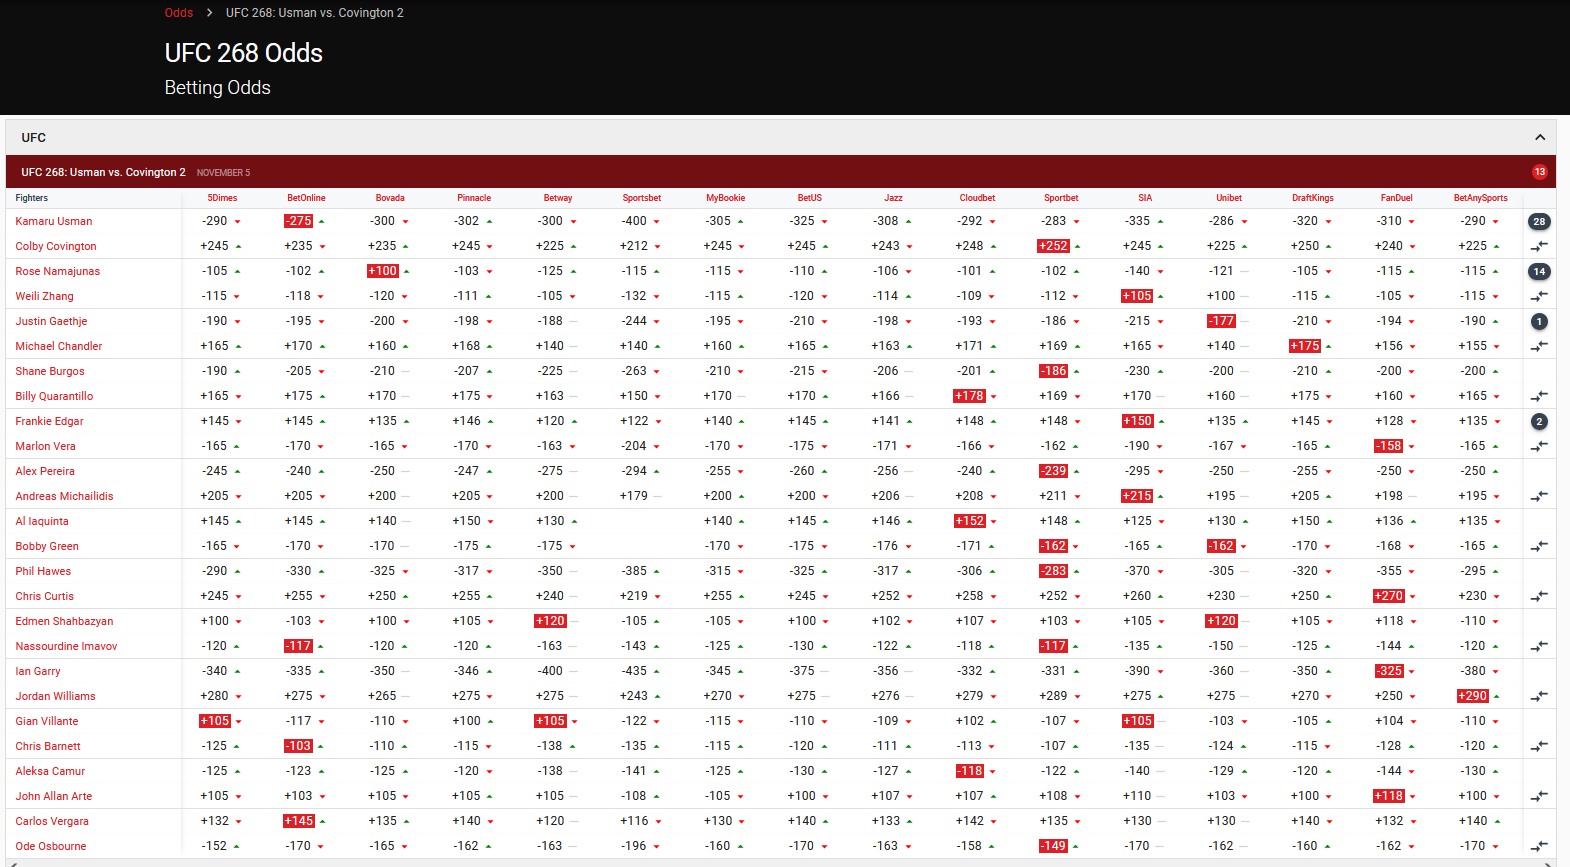Select the Sportsbet column header

tap(642, 198)
